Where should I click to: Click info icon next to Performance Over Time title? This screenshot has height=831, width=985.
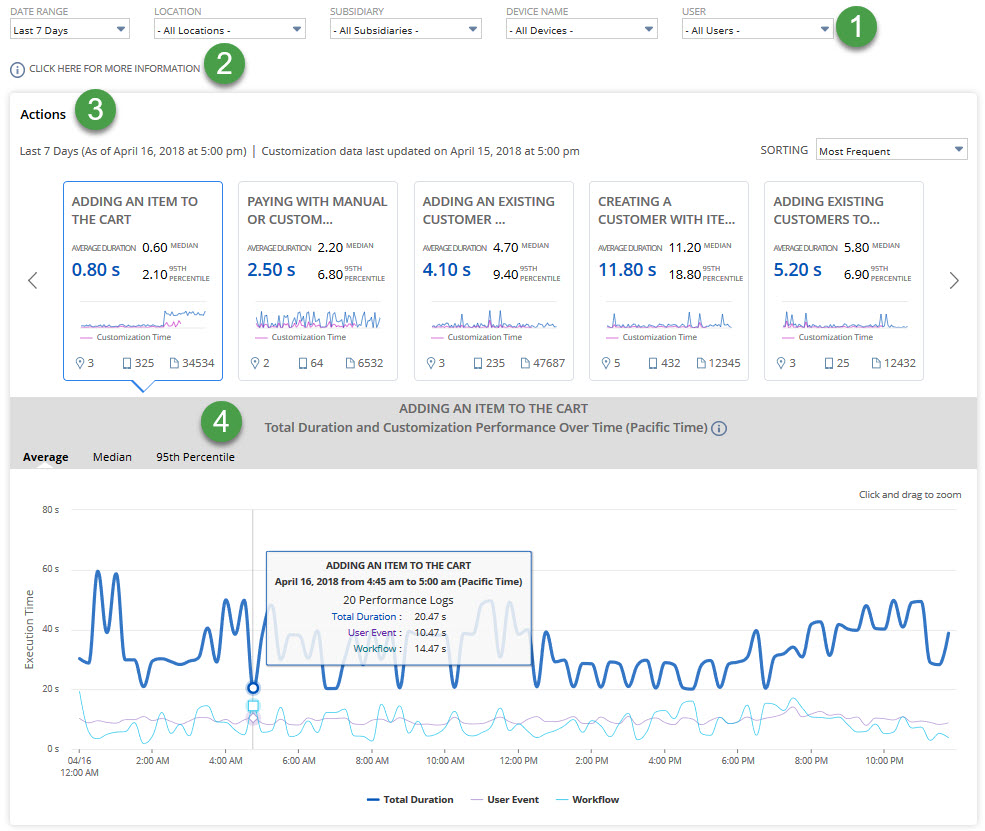tap(719, 428)
